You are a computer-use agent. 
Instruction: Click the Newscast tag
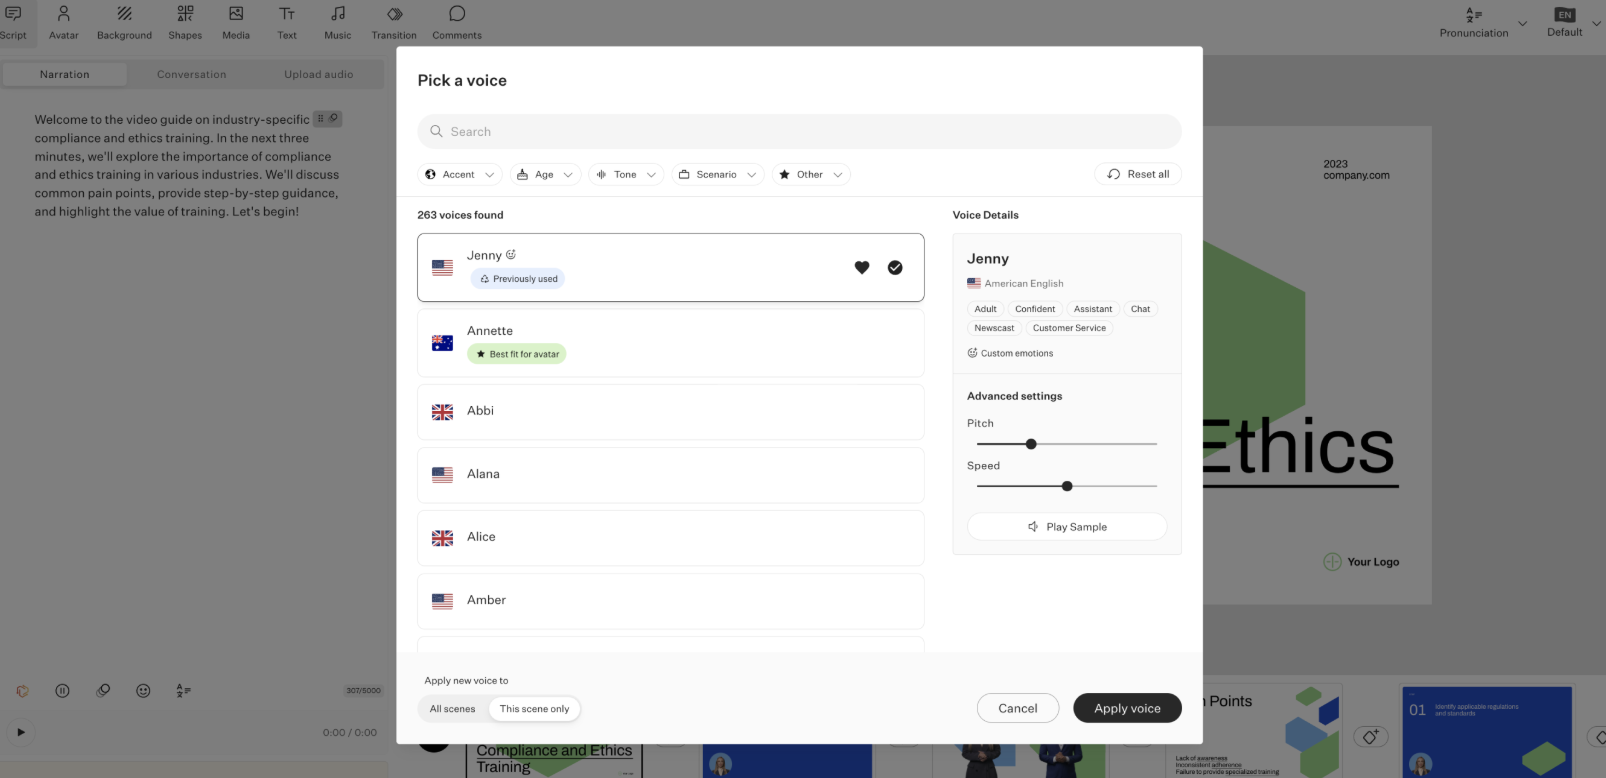[994, 328]
